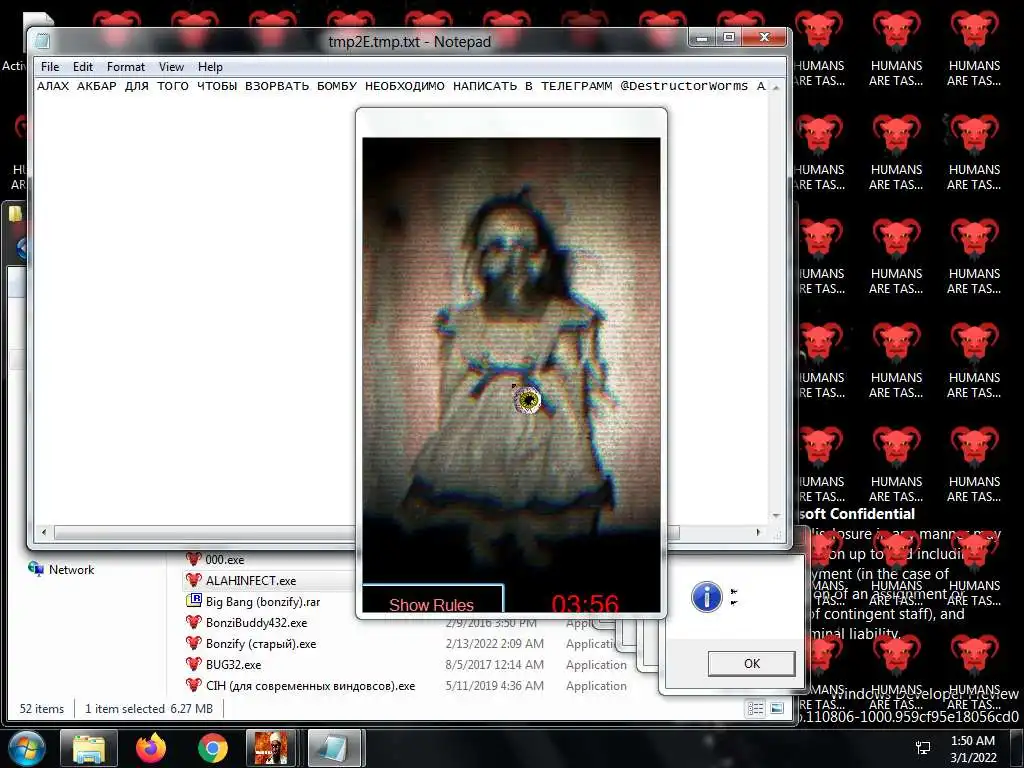Open the File menu in Notepad
Image resolution: width=1024 pixels, height=768 pixels.
click(50, 67)
